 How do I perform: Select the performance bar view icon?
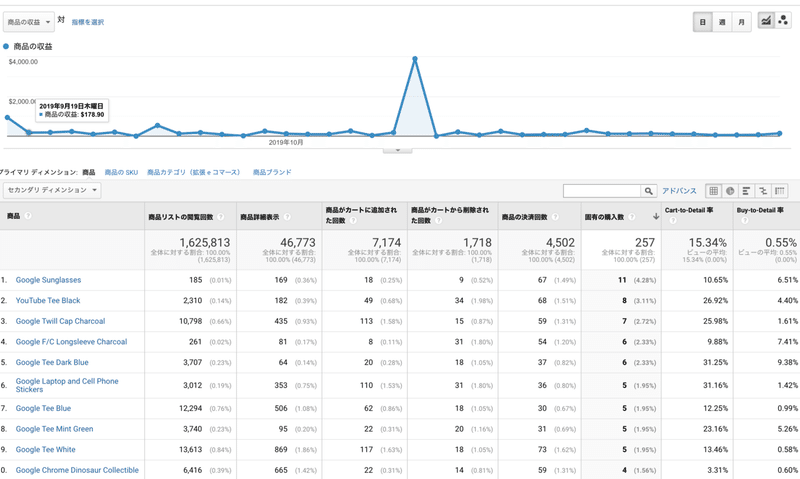tap(746, 191)
